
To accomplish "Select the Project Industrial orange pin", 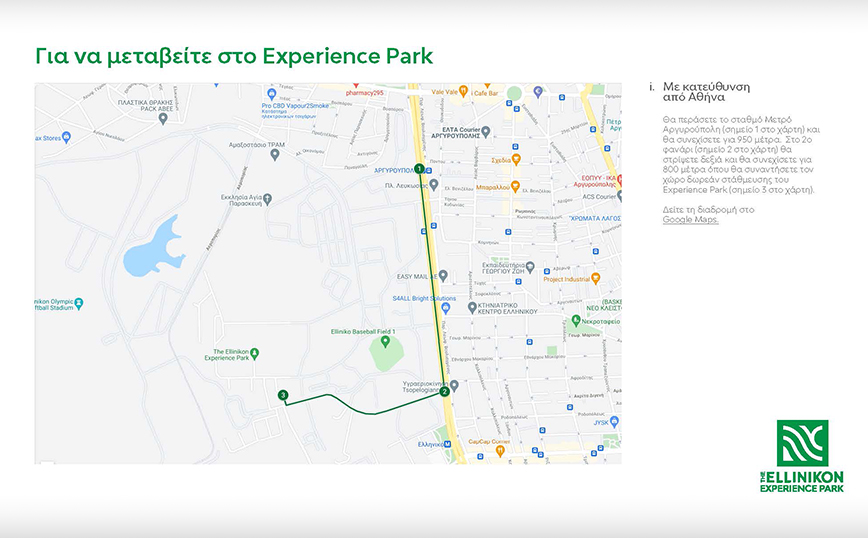I will coord(595,278).
